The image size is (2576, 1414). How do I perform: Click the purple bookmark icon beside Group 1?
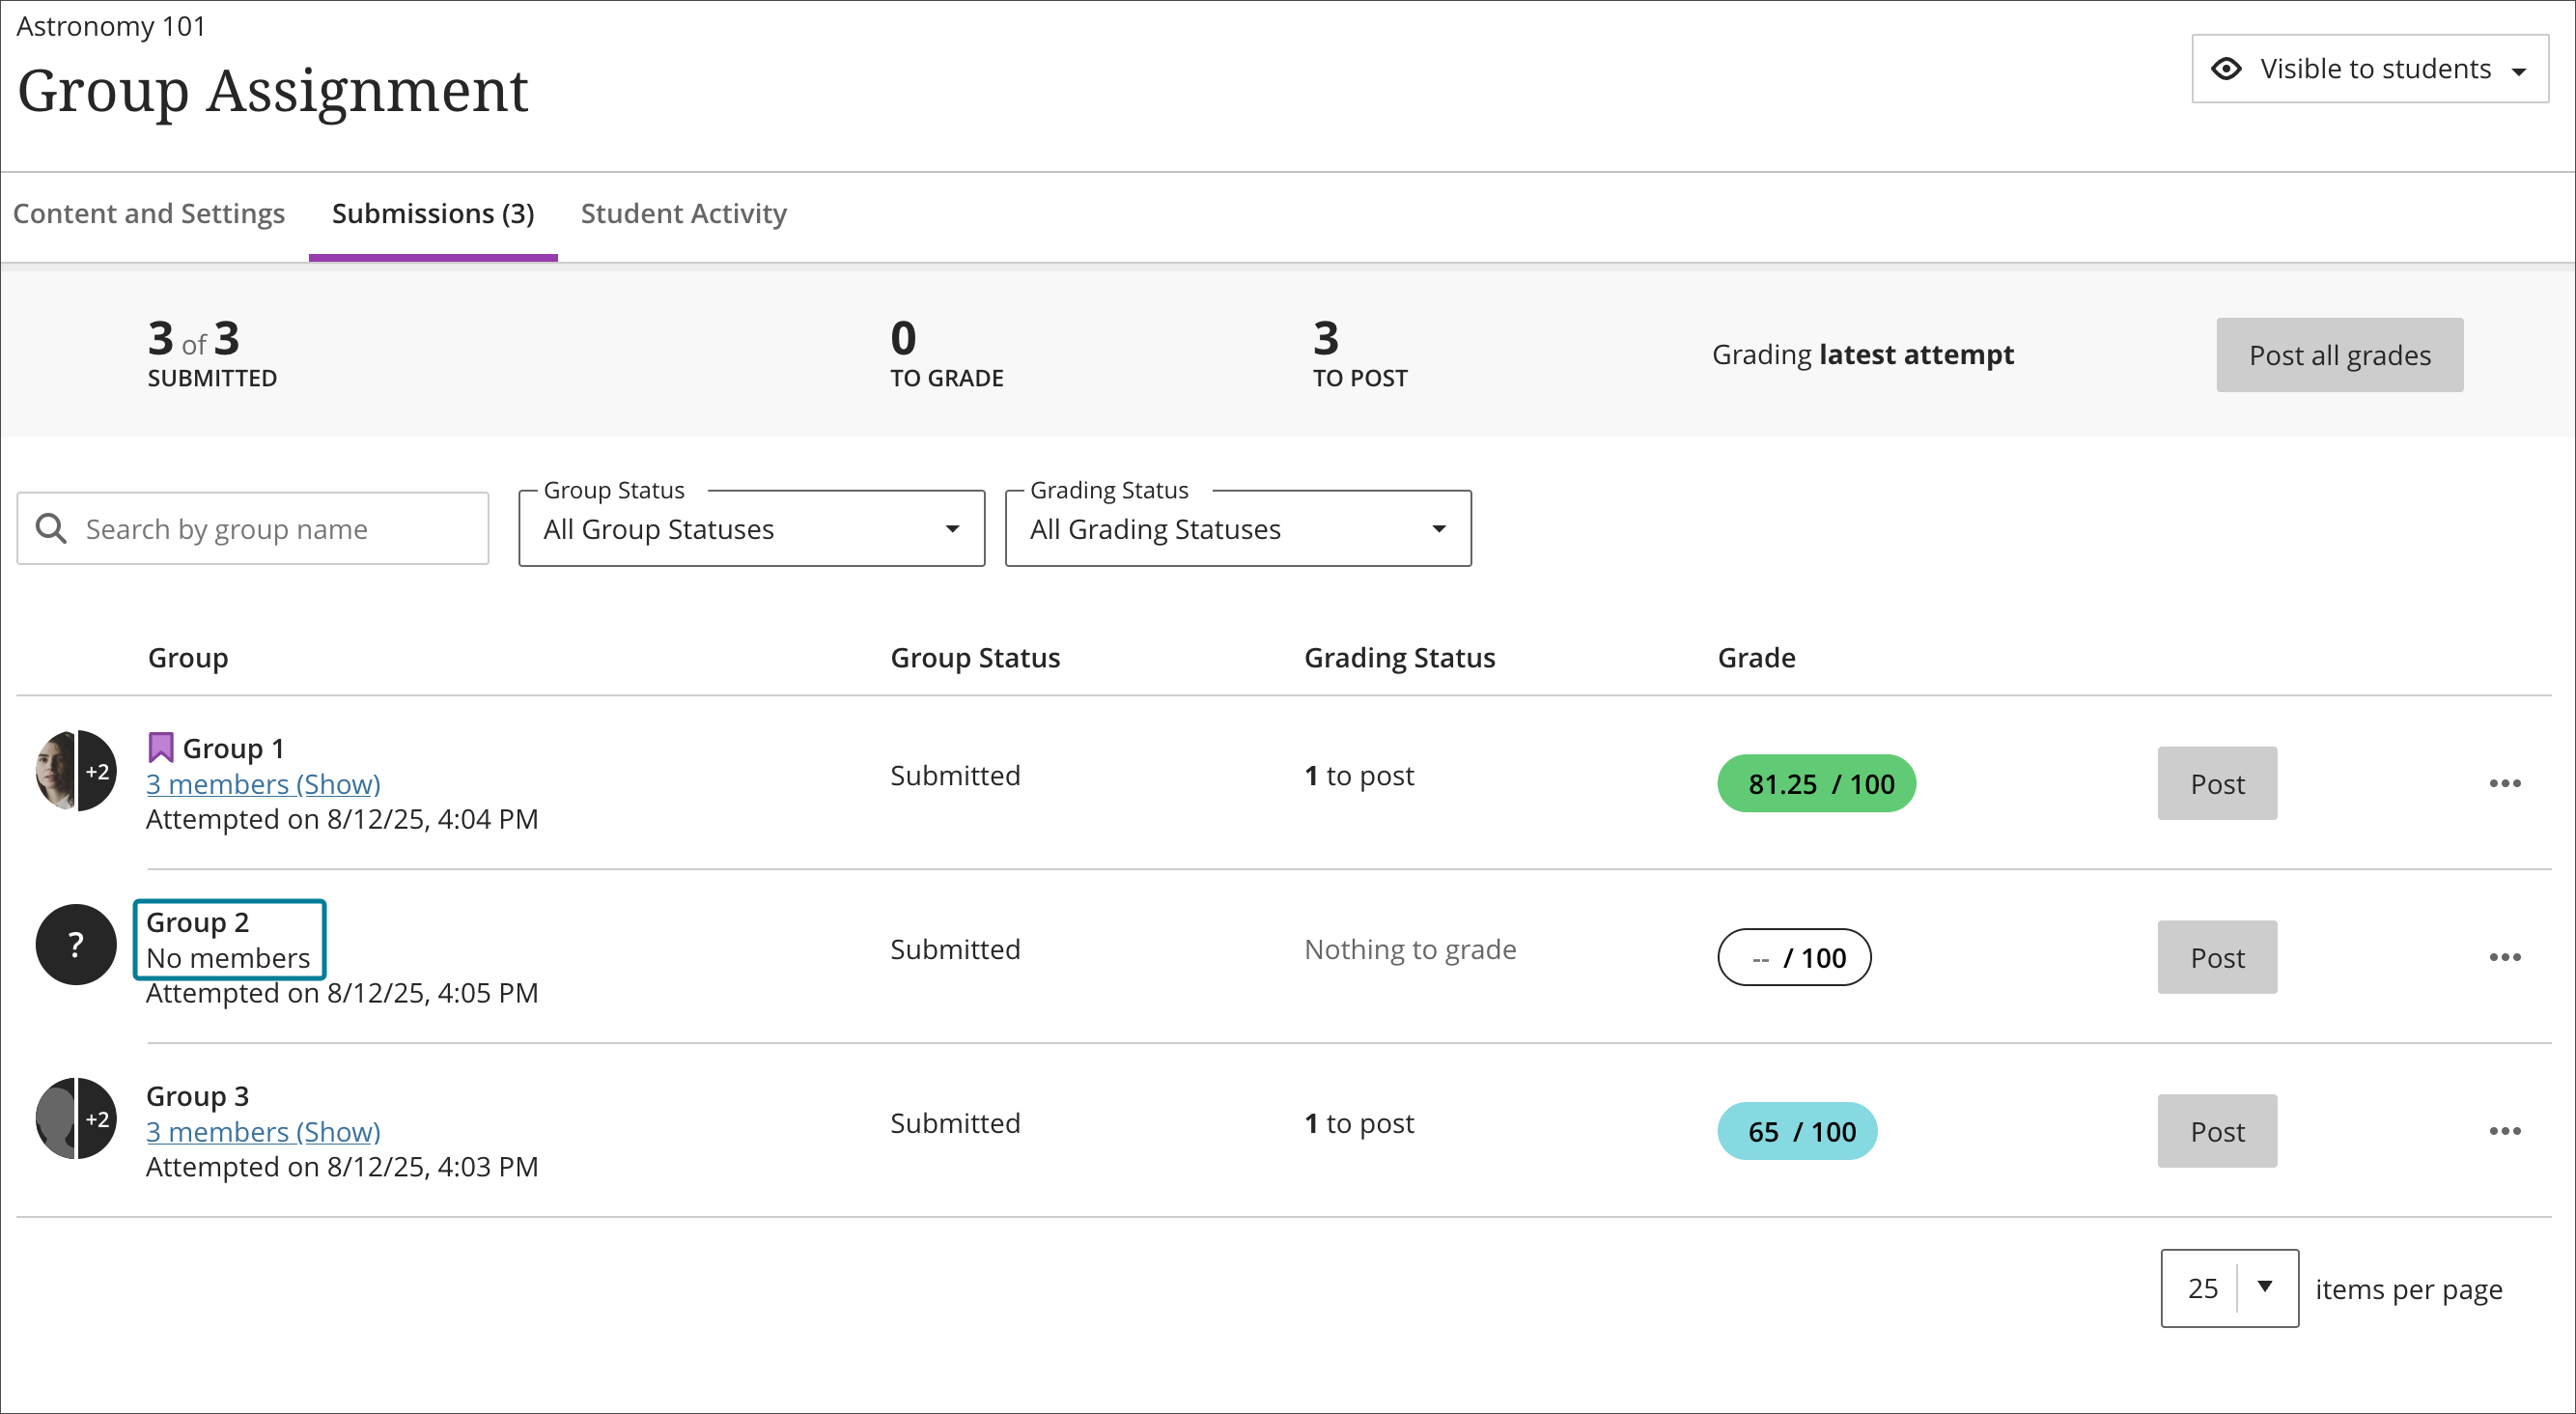tap(161, 745)
